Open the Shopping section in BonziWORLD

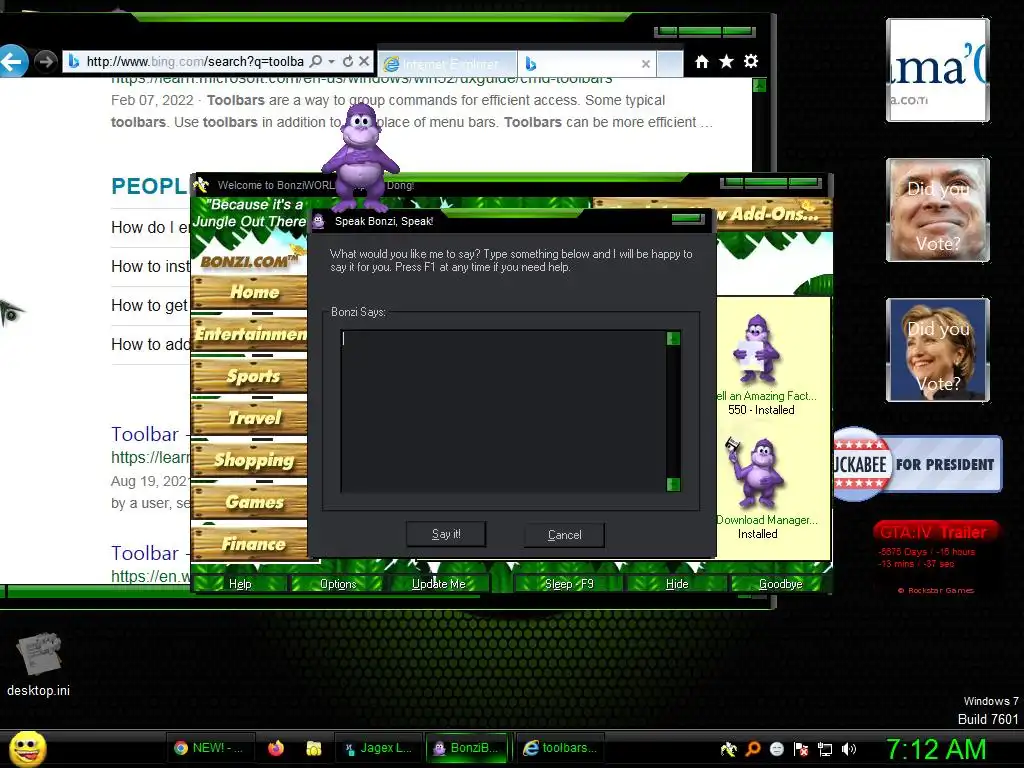(250, 460)
